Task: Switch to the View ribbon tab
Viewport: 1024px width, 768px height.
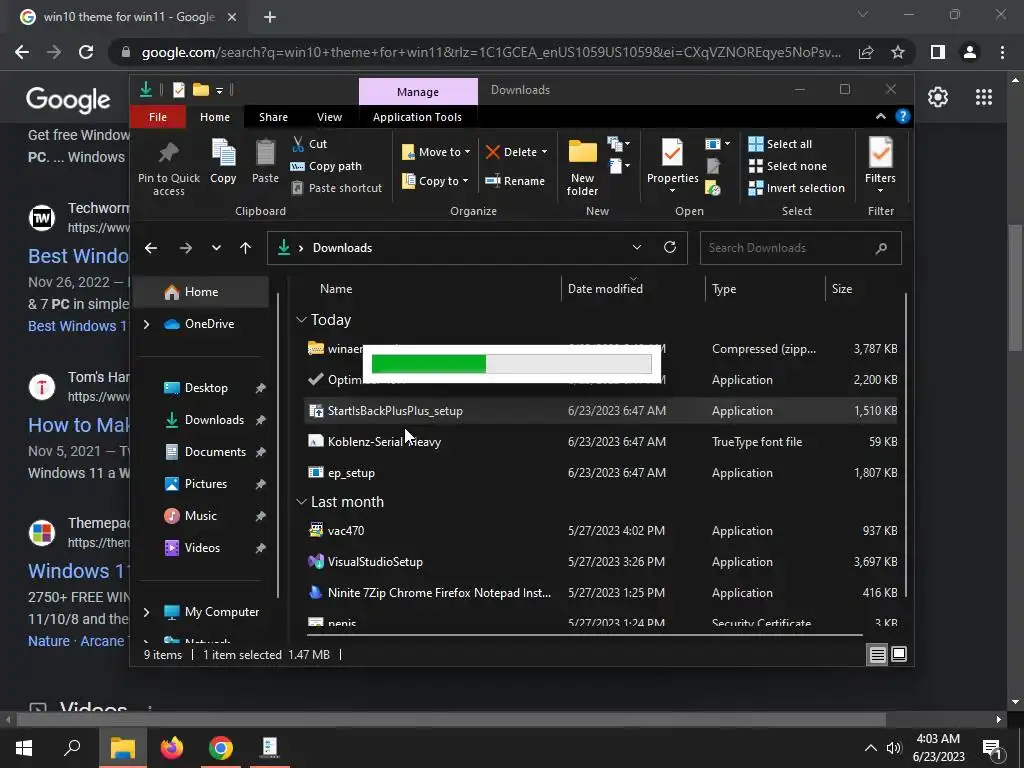Action: coord(329,117)
